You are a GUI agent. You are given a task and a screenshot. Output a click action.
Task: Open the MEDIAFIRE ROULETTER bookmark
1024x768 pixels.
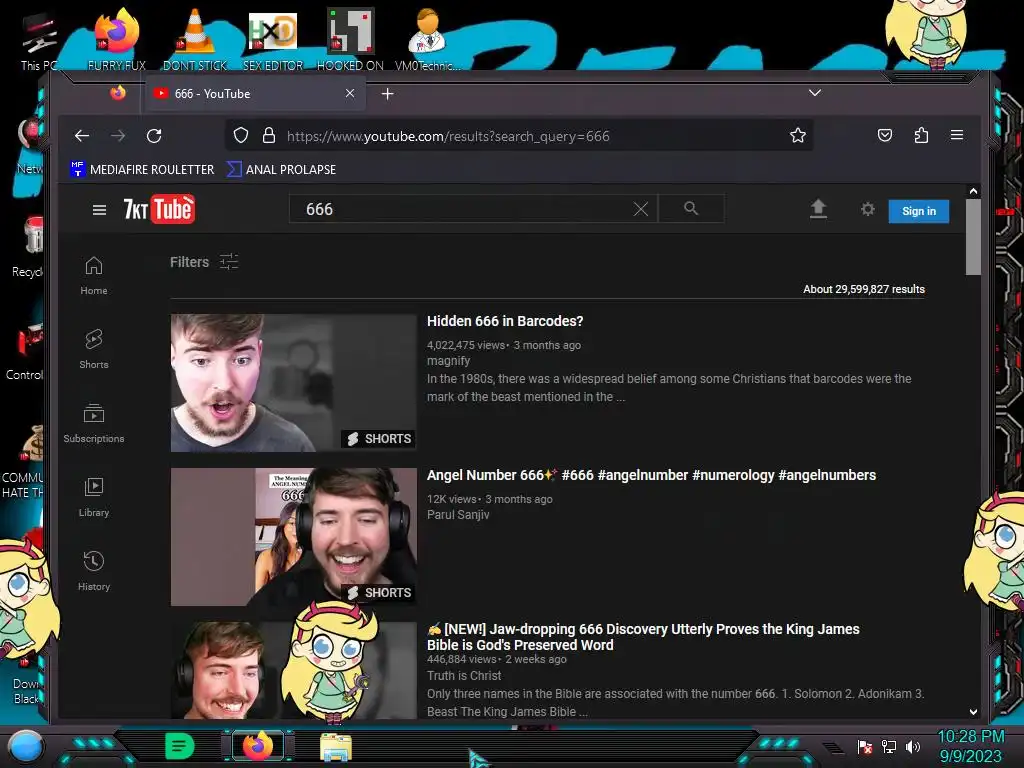tap(142, 169)
